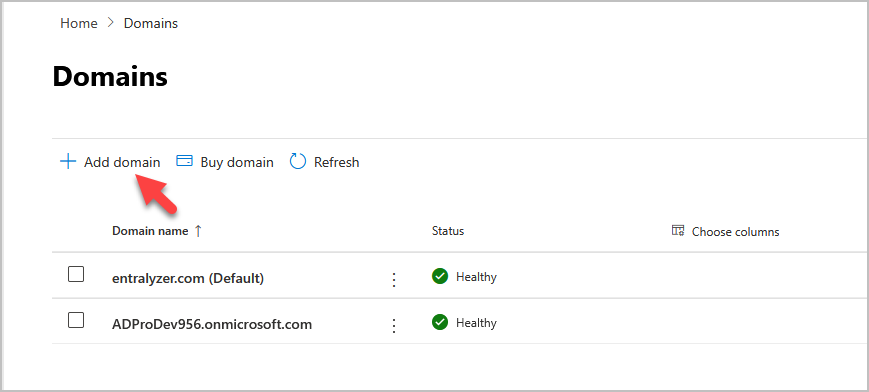Select the ADProDev956.onmicrosoft.com row checkbox
This screenshot has height=392, width=869.
[76, 320]
